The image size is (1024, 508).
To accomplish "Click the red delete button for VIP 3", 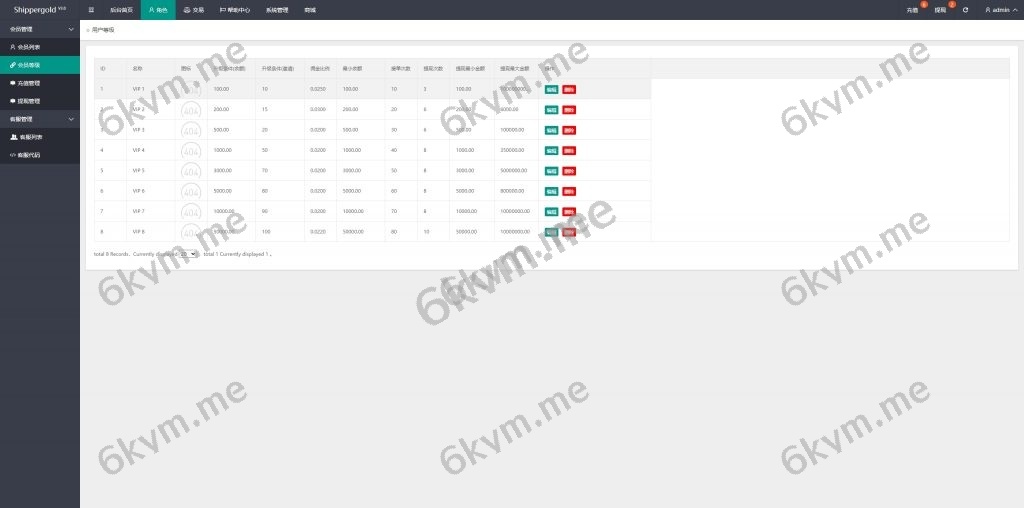I will tap(569, 130).
